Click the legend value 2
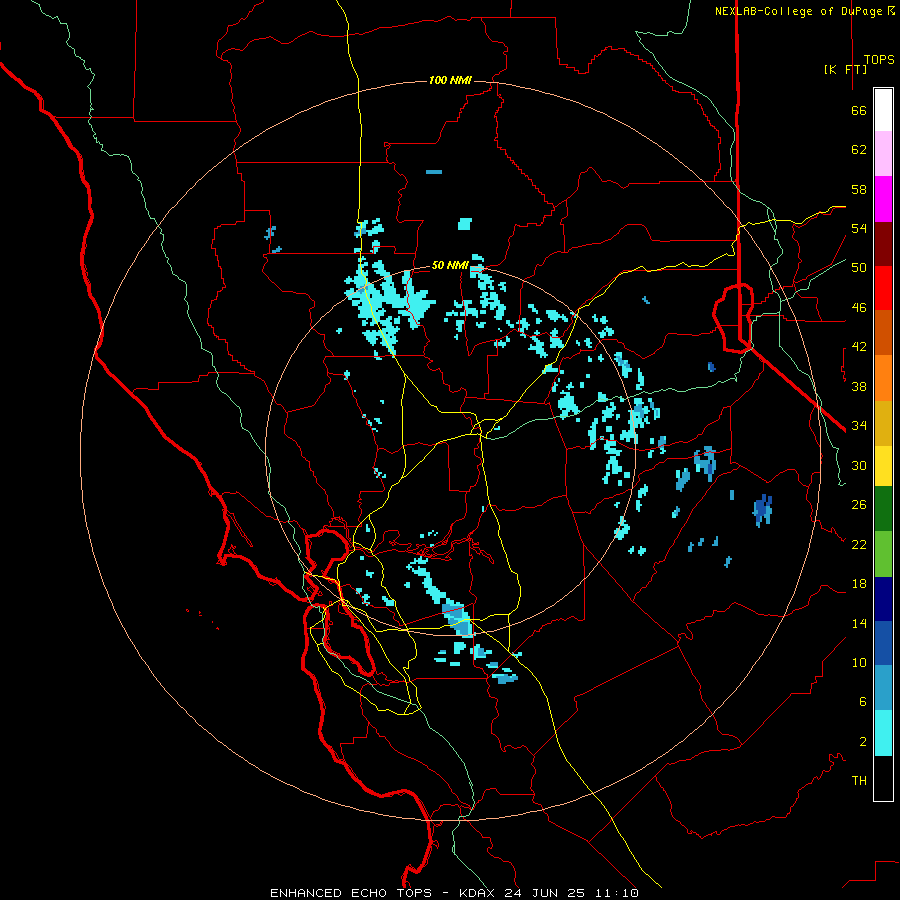The height and width of the screenshot is (900, 900). [863, 741]
